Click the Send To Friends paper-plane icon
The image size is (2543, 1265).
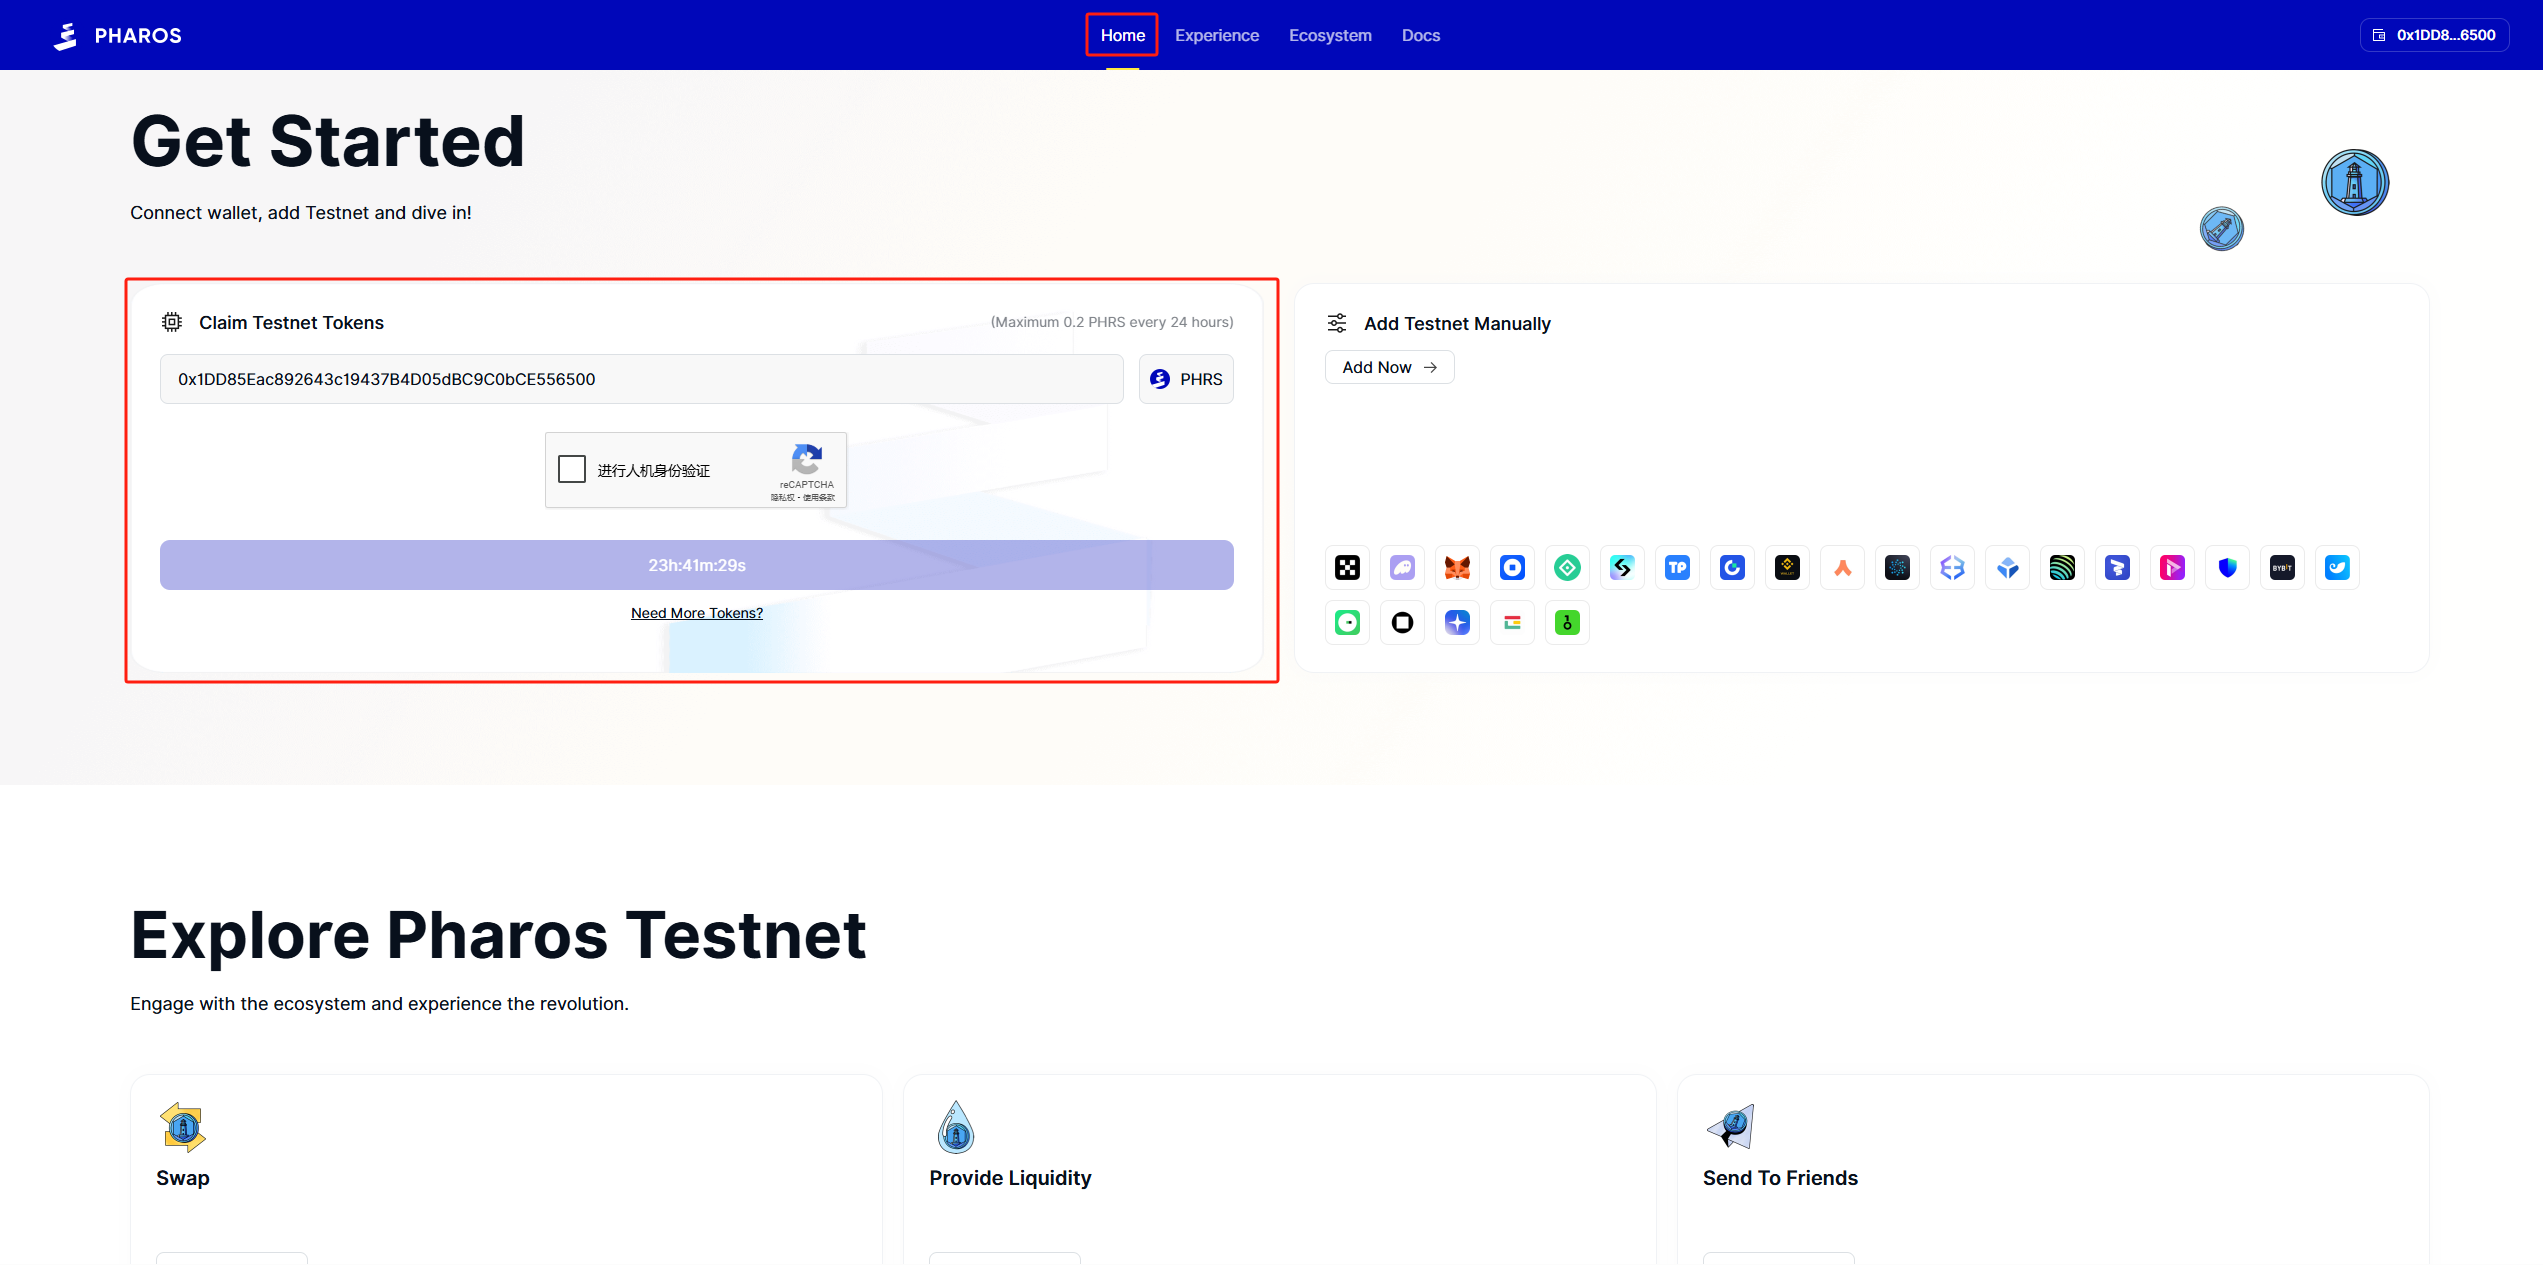(x=1731, y=1127)
